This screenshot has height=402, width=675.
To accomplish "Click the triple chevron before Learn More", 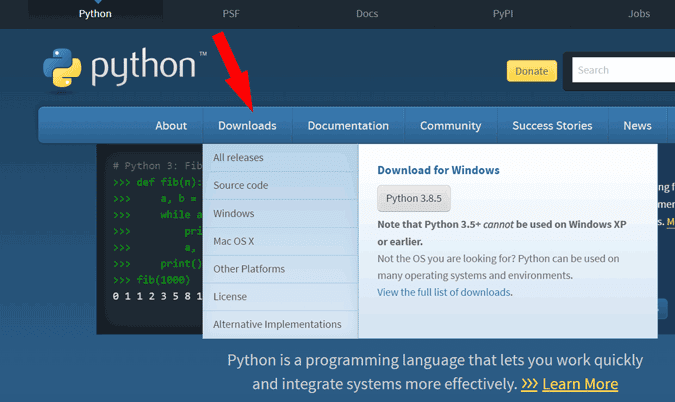I will pyautogui.click(x=529, y=383).
